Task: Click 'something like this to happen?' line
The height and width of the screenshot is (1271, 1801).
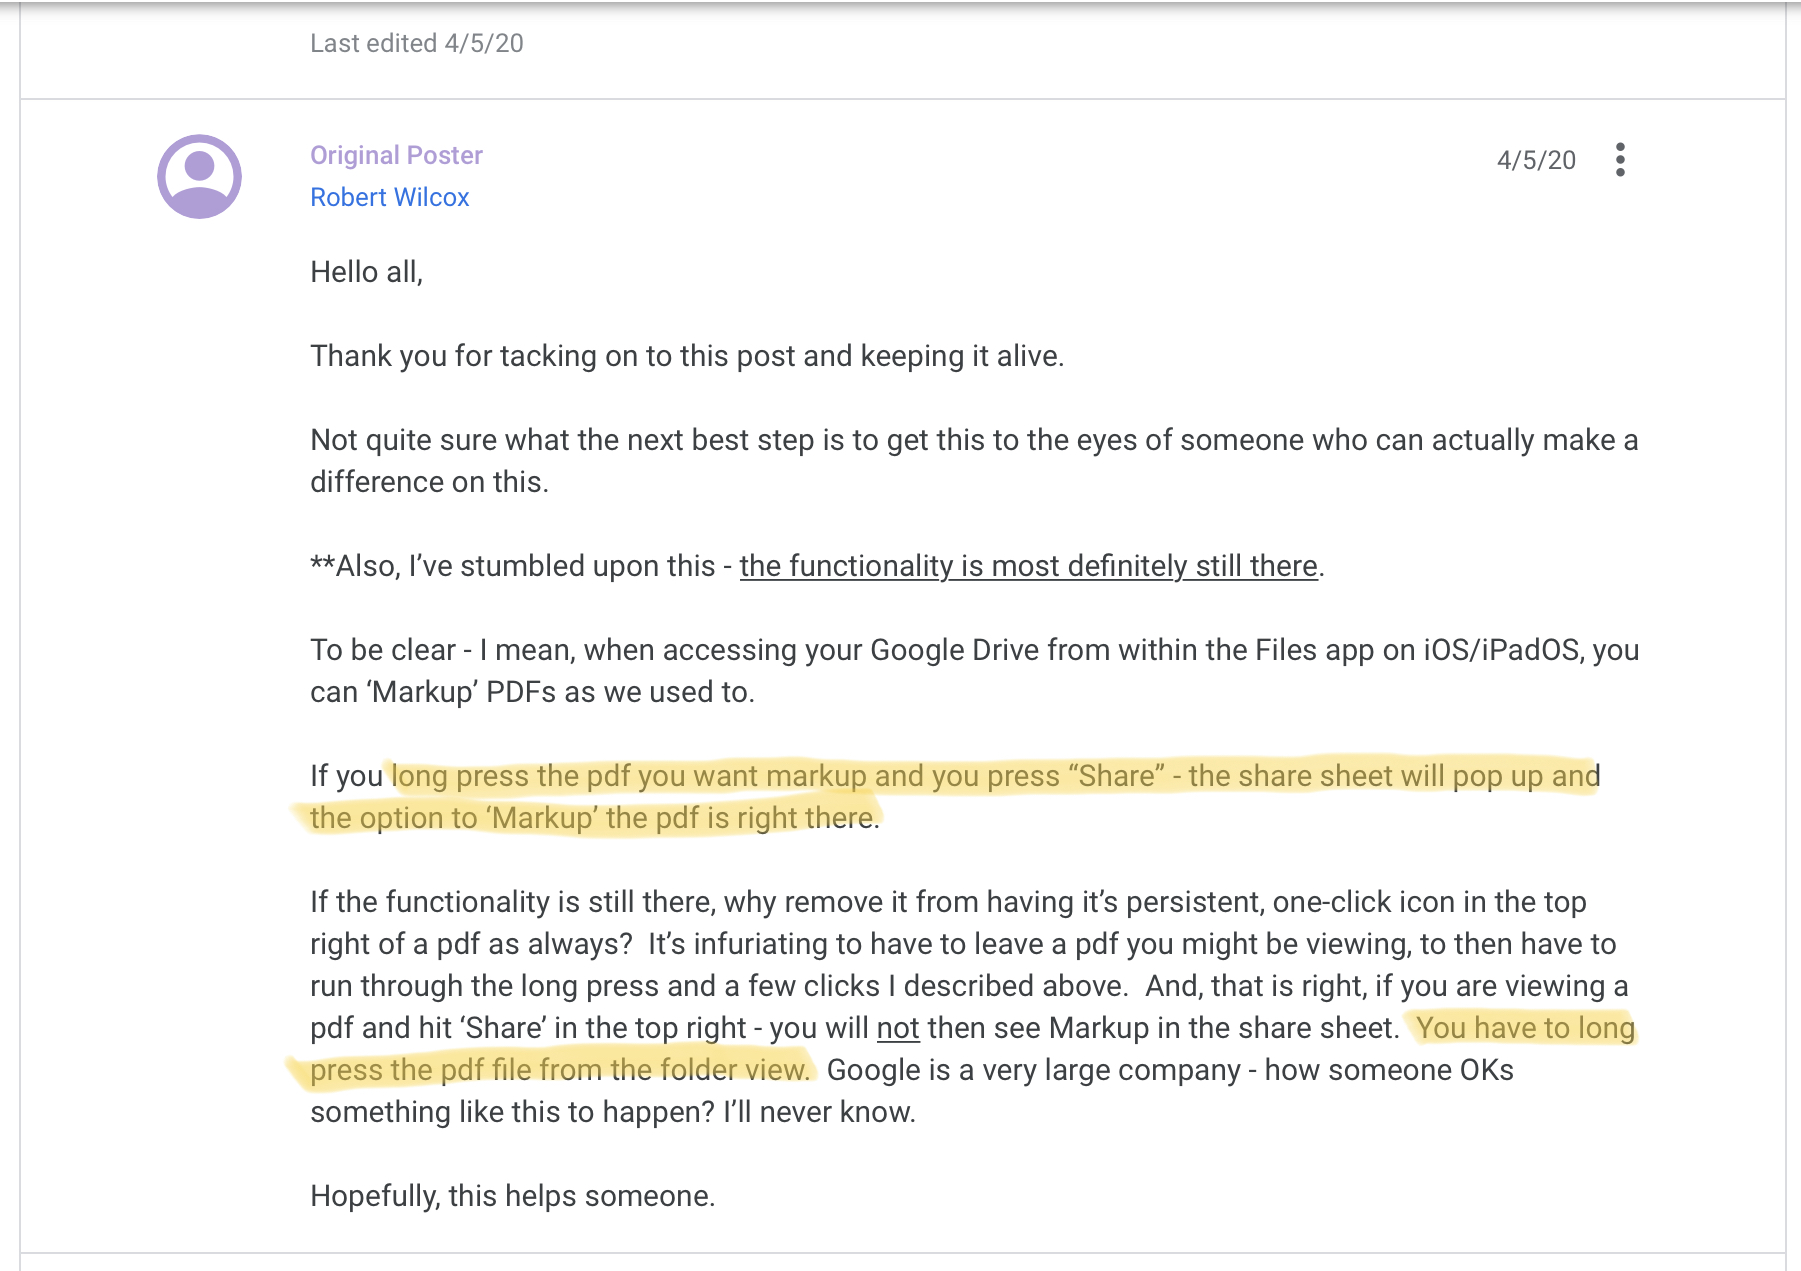Action: click(612, 1112)
